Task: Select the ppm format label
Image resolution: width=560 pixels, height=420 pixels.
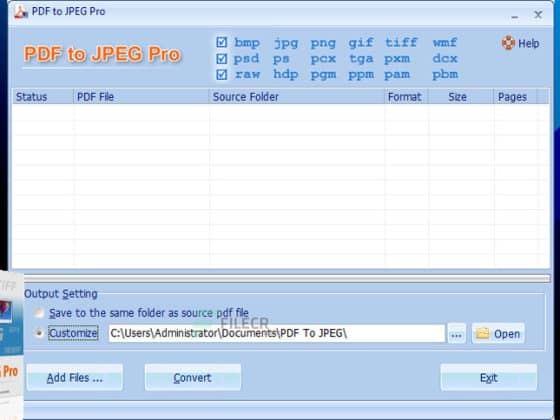Action: 361,75
